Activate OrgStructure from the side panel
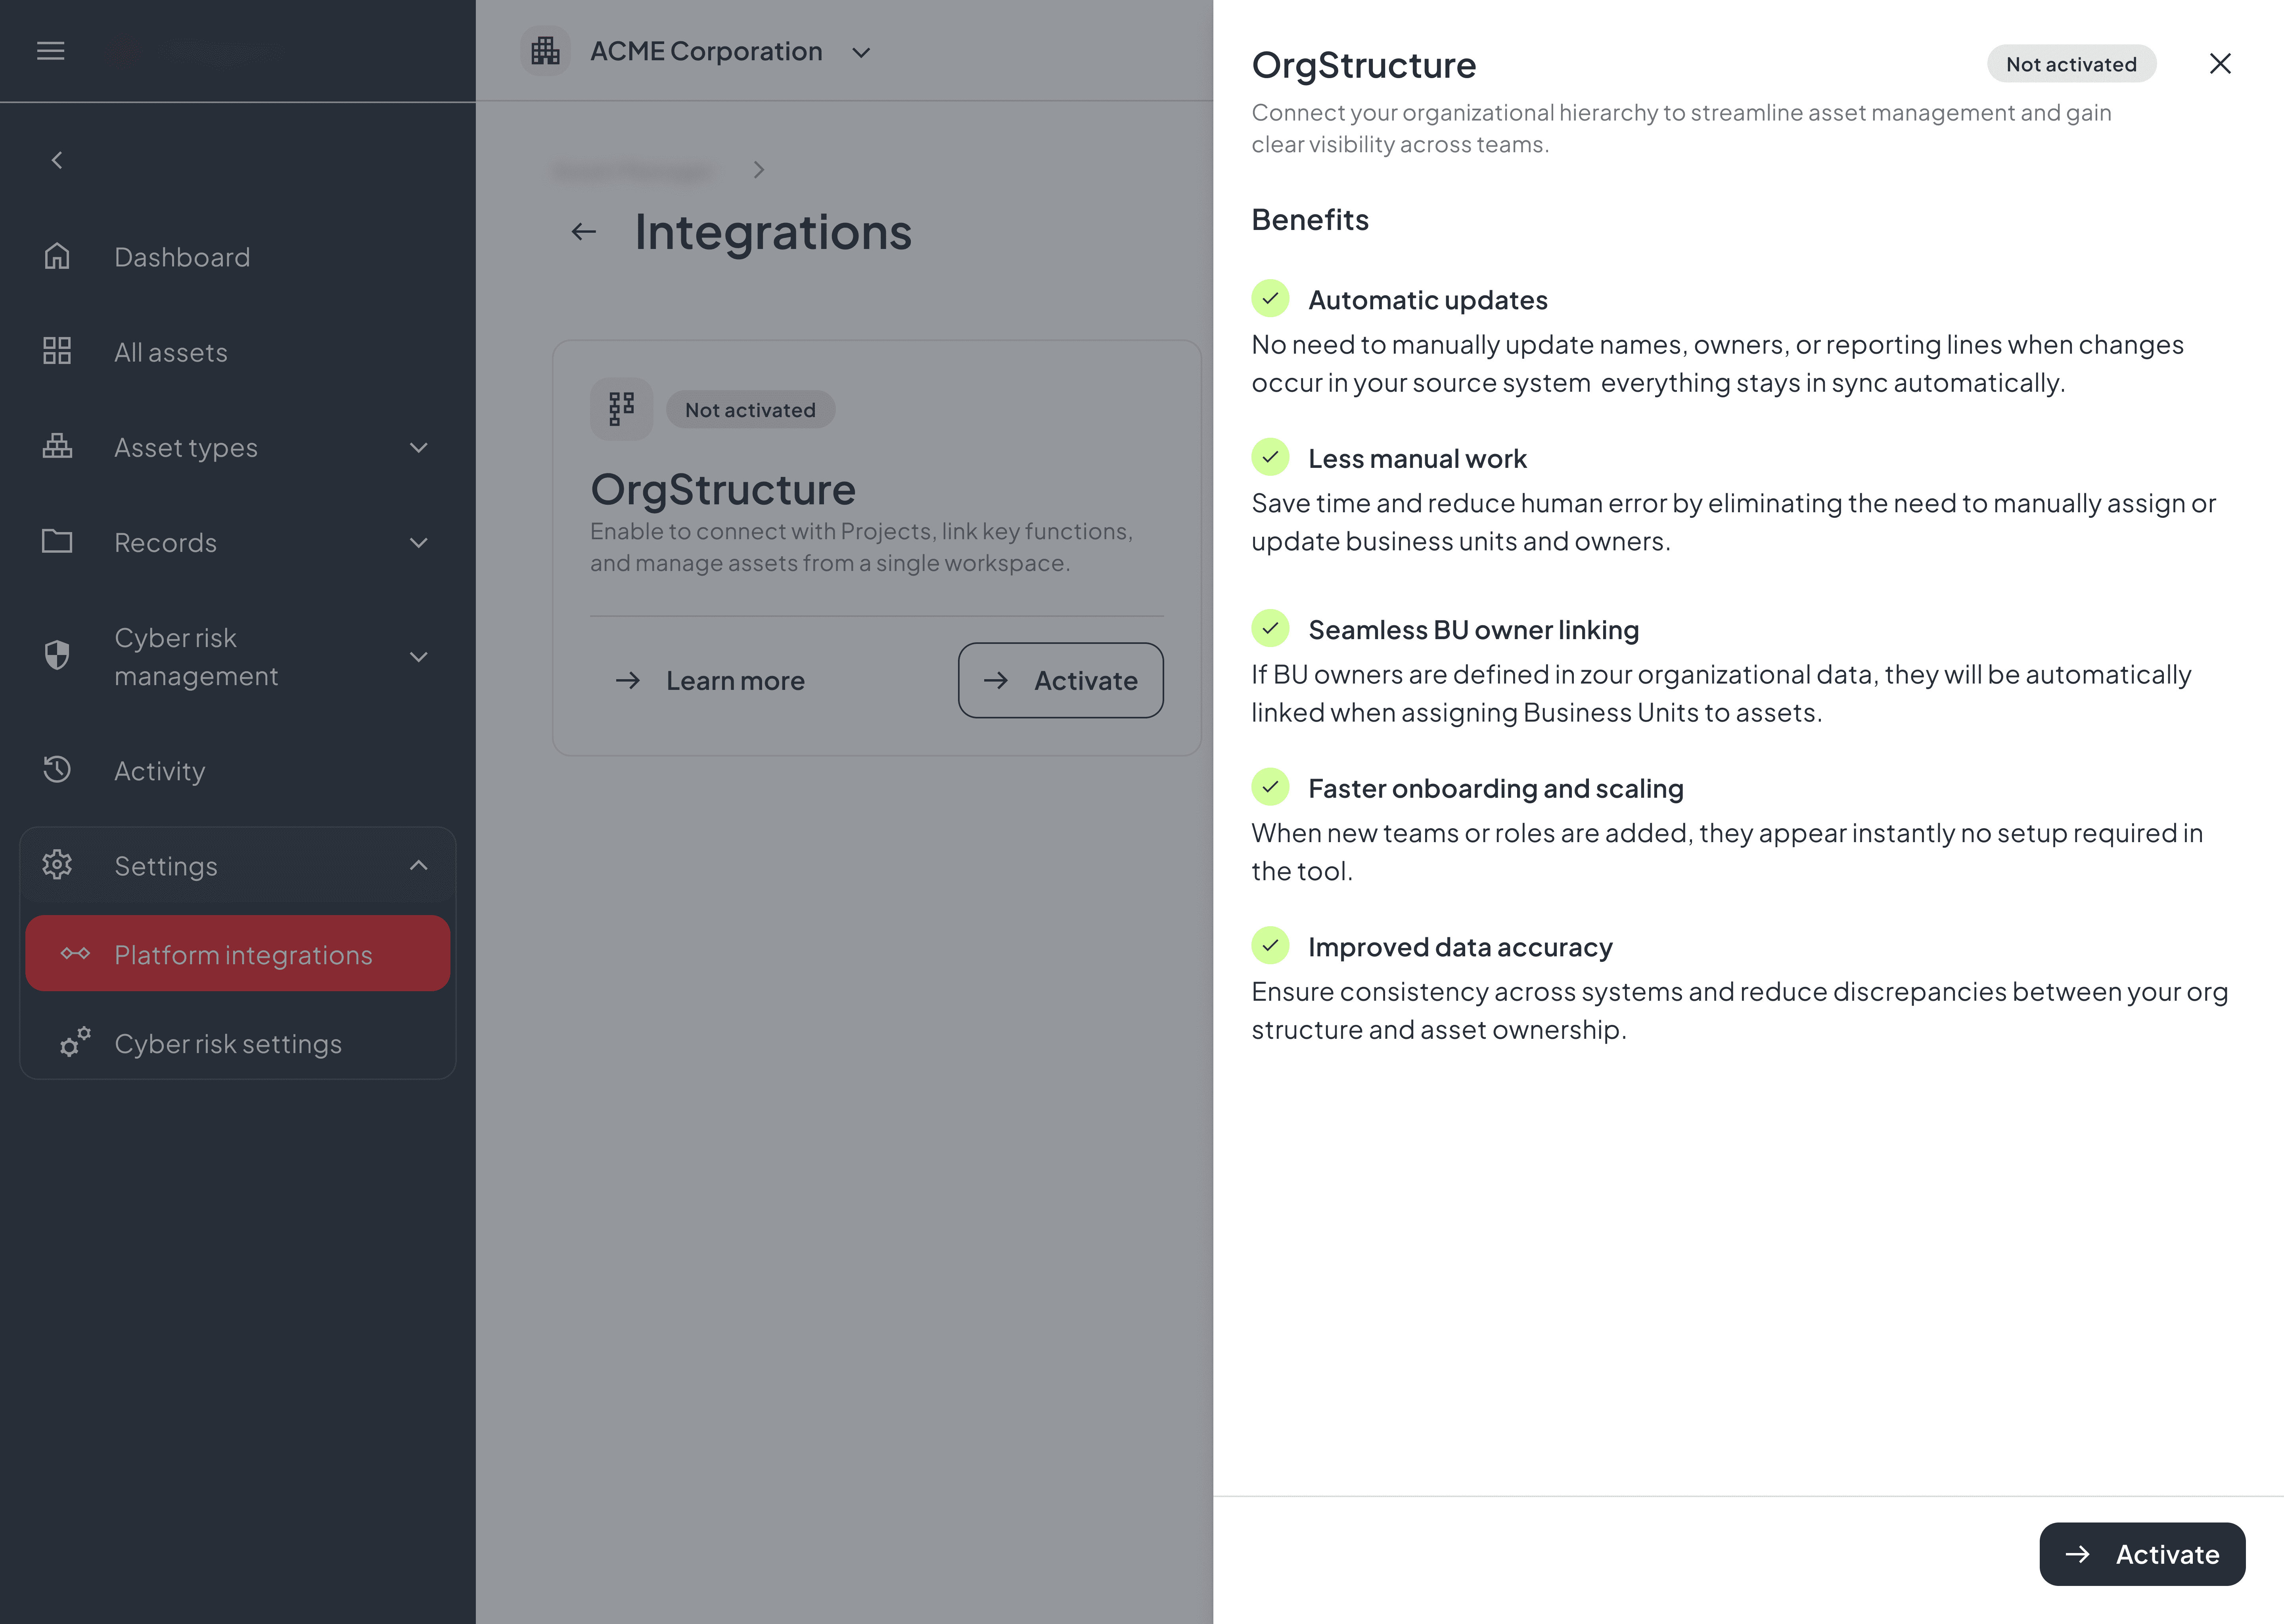This screenshot has height=1624, width=2284. 2142,1554
